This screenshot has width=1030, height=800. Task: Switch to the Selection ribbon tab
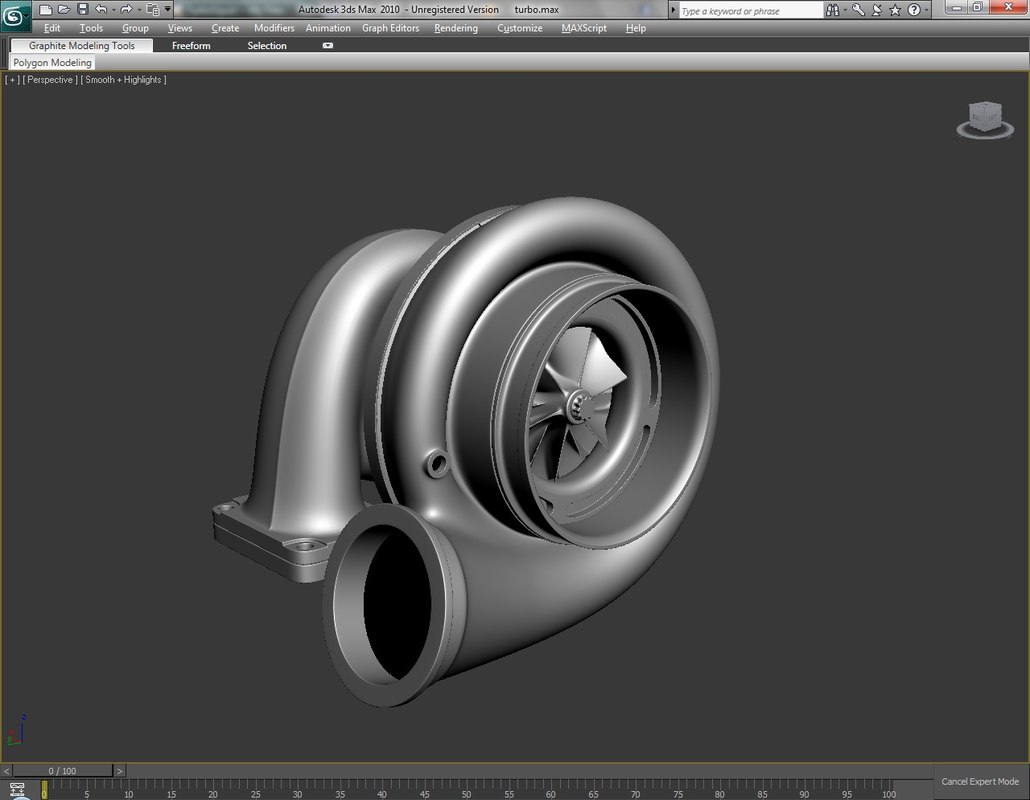pyautogui.click(x=267, y=45)
